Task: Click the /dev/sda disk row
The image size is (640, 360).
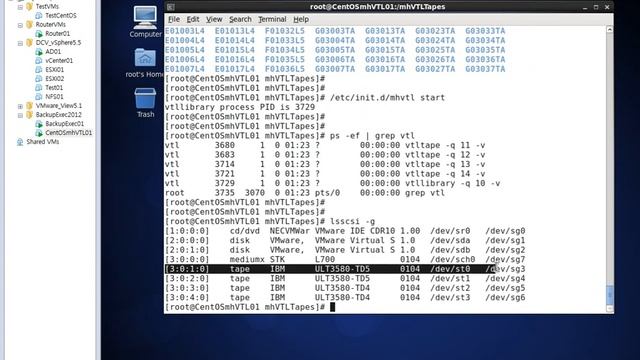Action: [x=345, y=240]
